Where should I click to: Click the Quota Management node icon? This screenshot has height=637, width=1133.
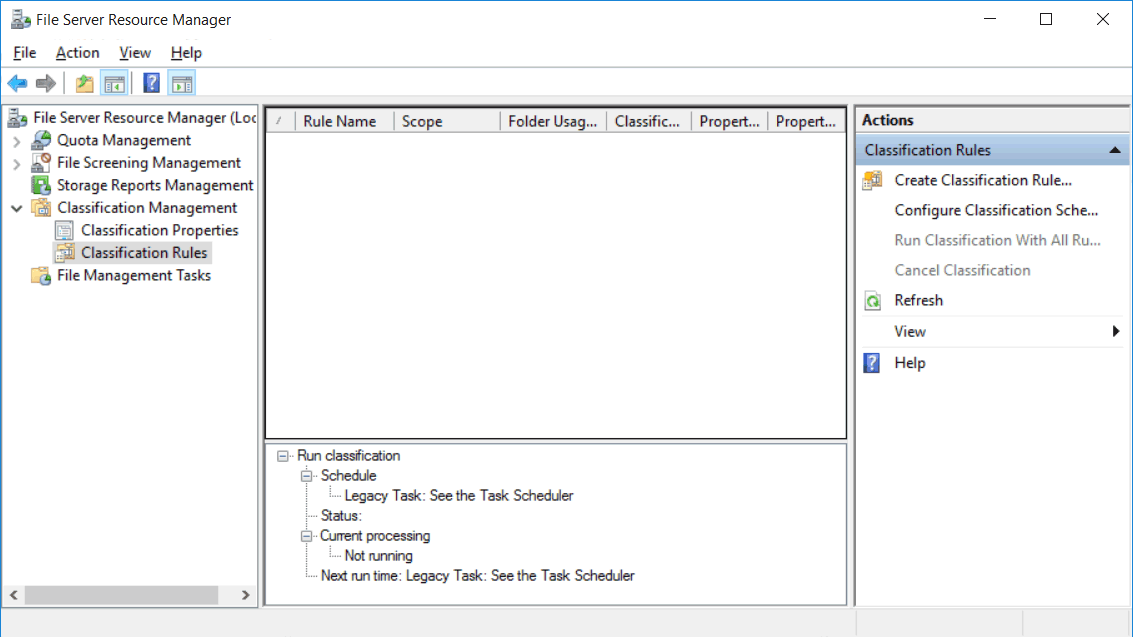[41, 140]
